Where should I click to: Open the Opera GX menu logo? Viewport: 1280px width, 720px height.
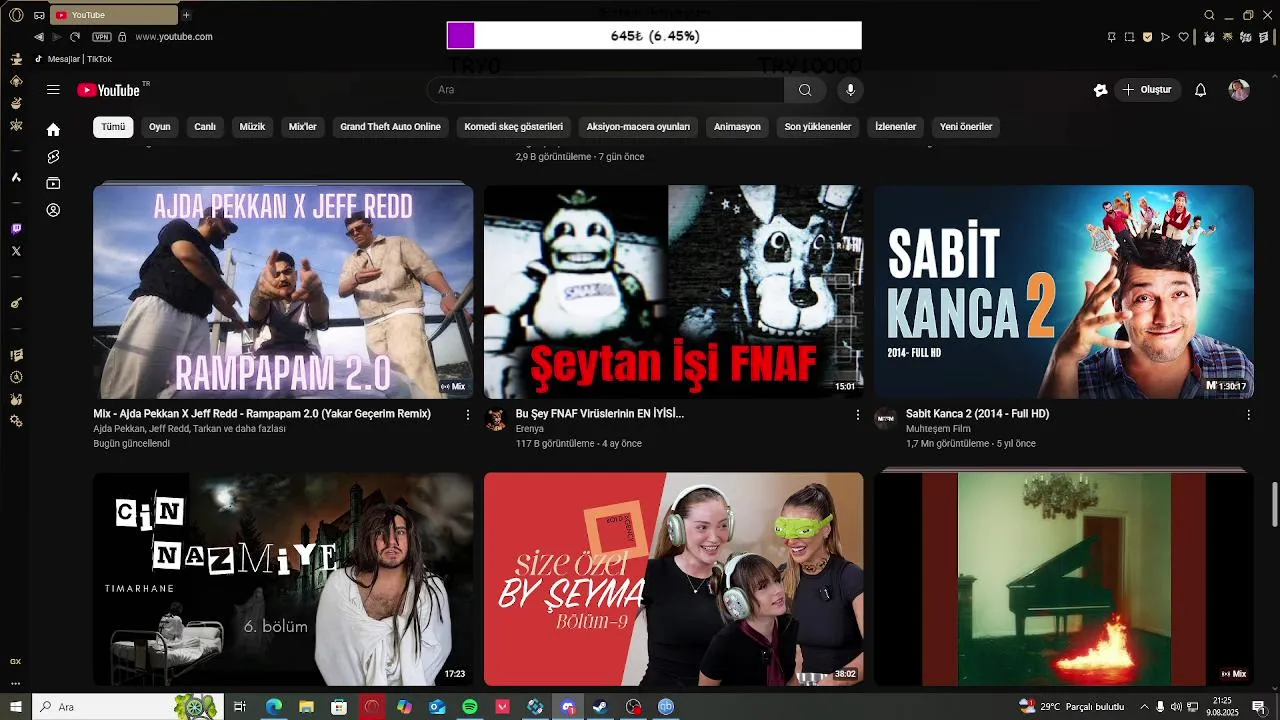tap(16, 15)
